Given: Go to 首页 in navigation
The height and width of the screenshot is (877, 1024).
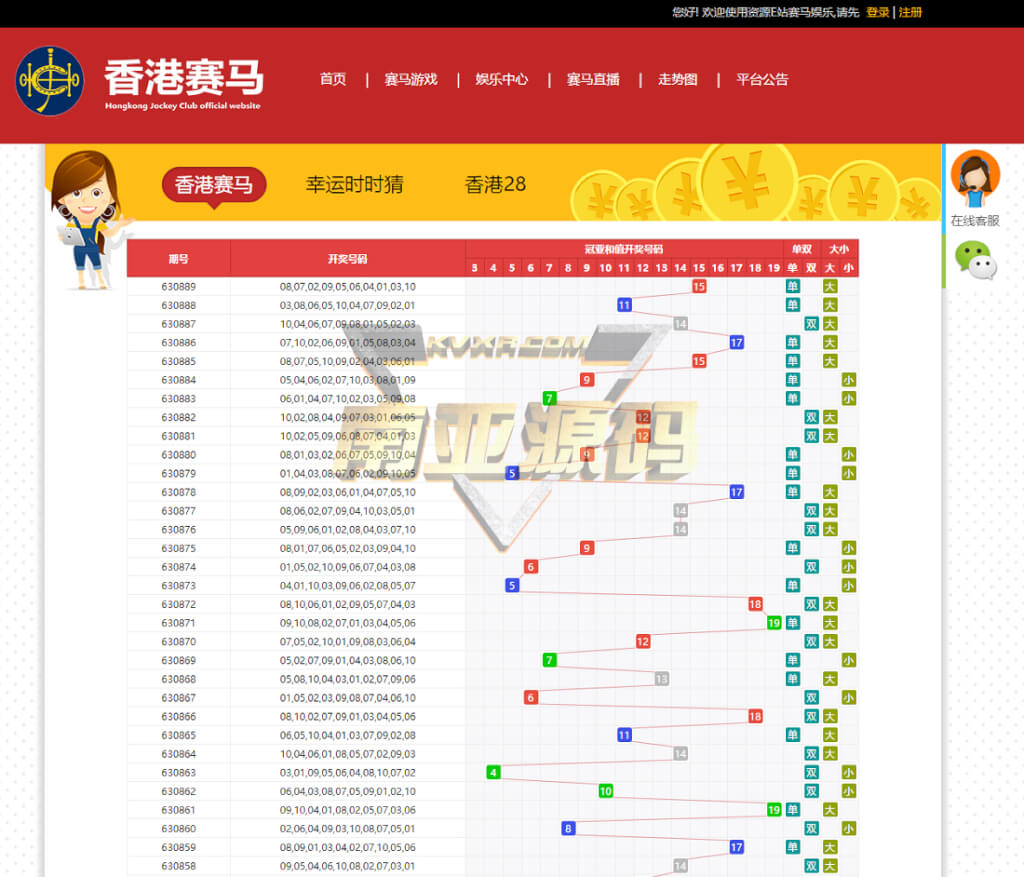Looking at the screenshot, I should 333,79.
